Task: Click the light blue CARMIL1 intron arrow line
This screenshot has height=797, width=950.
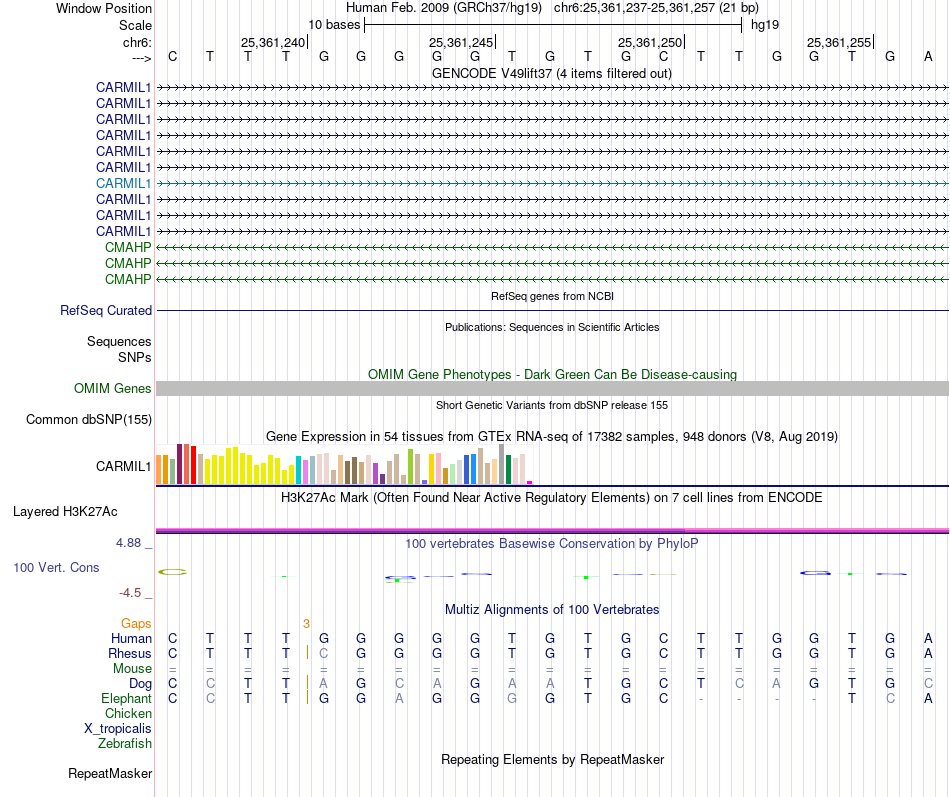Action: [x=552, y=183]
